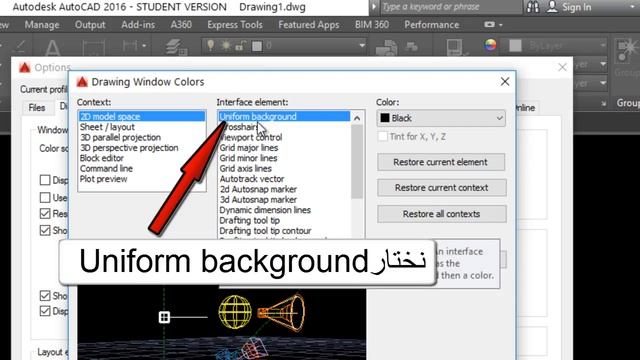Click the color wheel icon in ribbon
Viewport: 640px width, 360px height.
(x=490, y=45)
